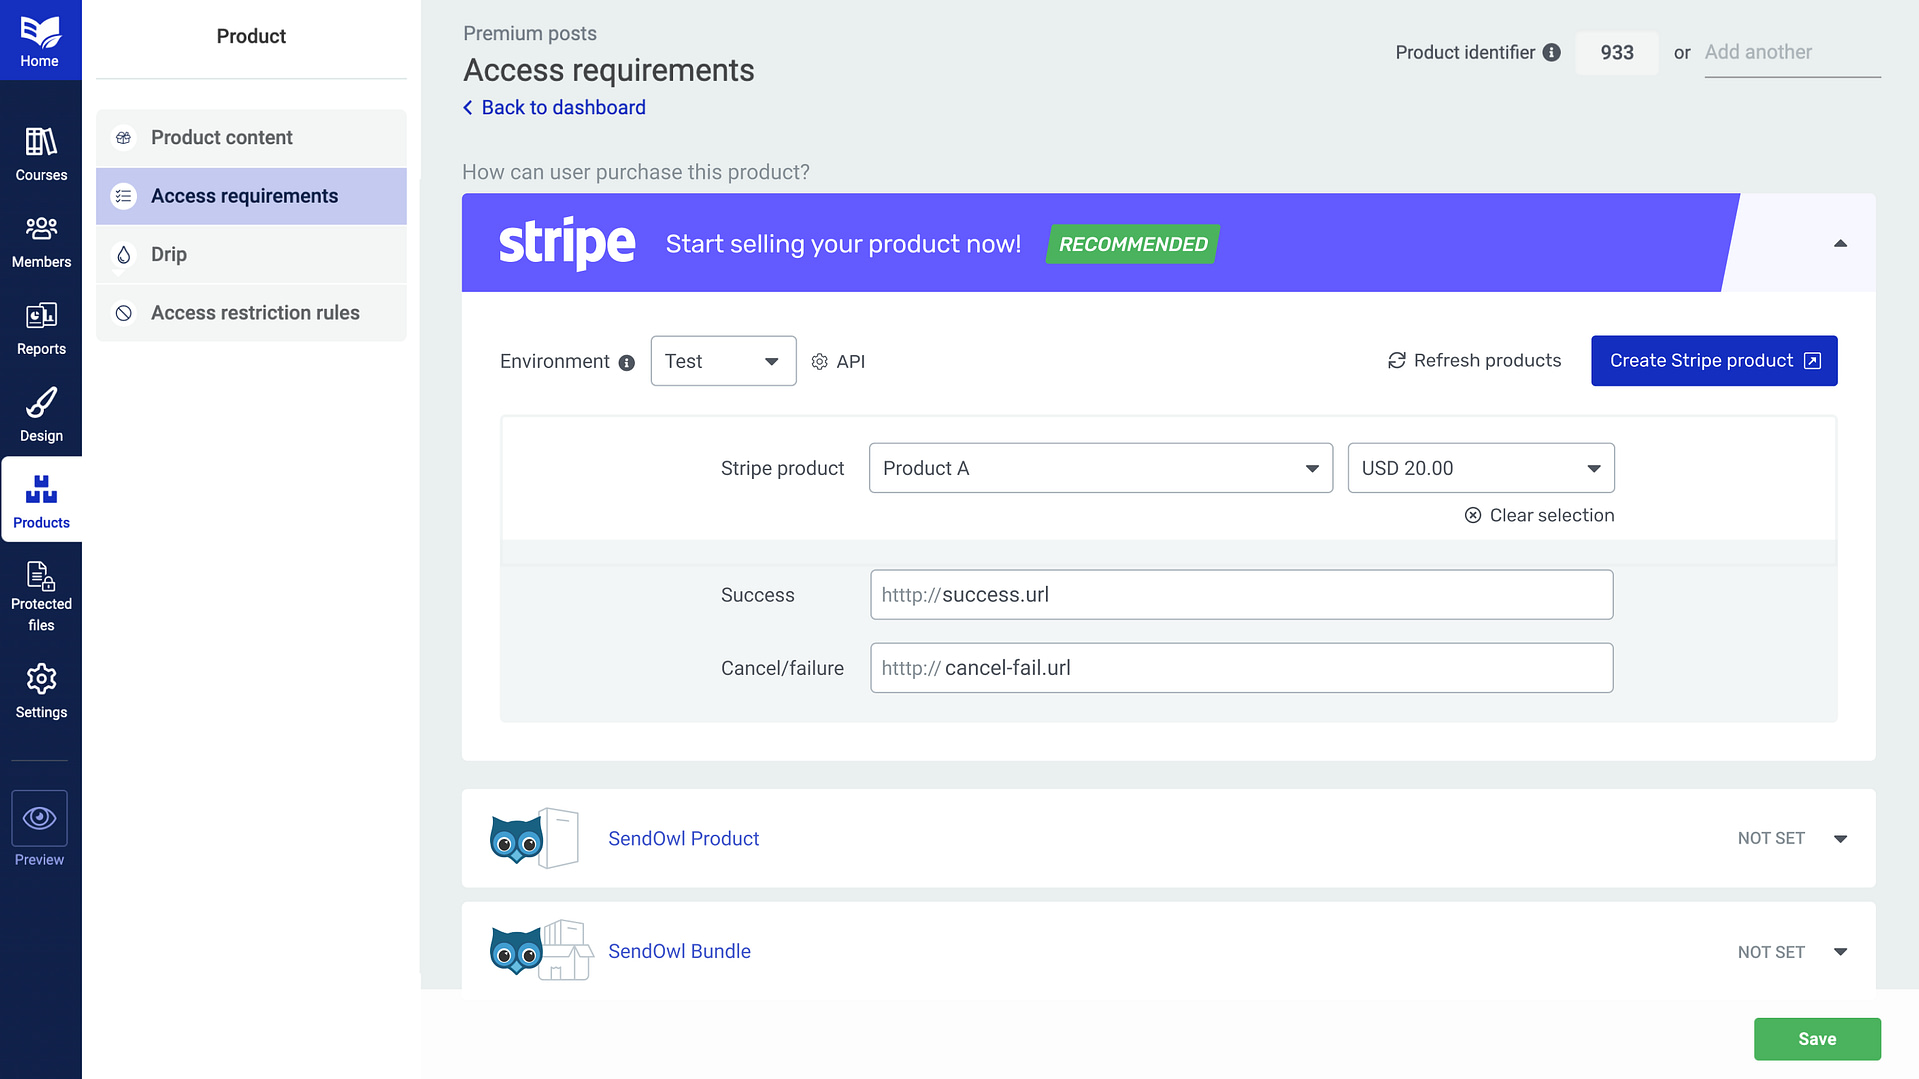Viewport: 1919px width, 1079px height.
Task: Toggle the Preview eye icon
Action: tap(40, 818)
